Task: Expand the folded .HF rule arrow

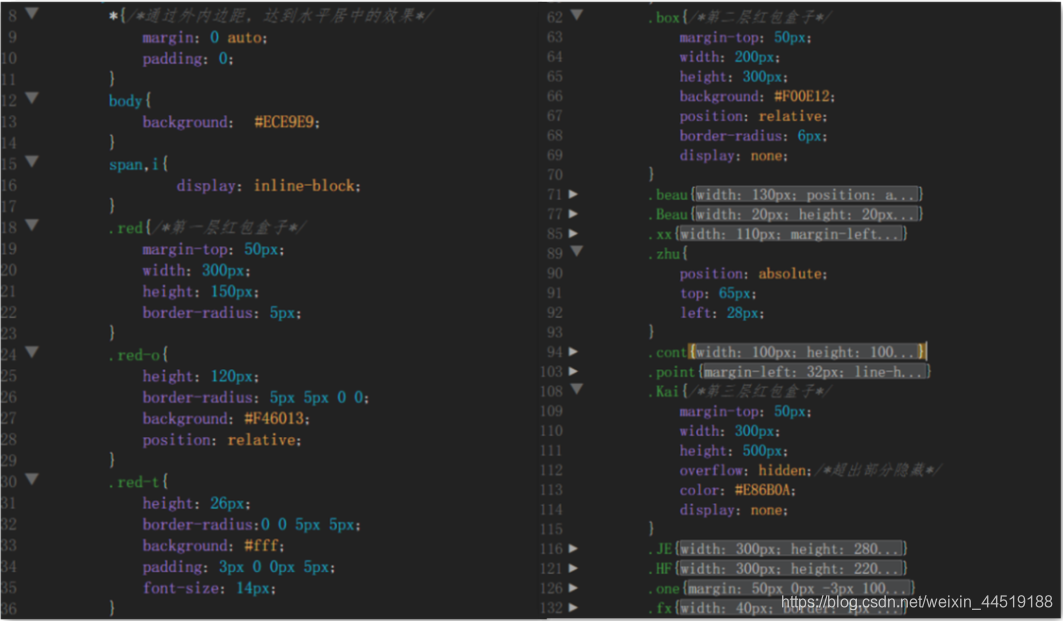Action: tap(574, 567)
